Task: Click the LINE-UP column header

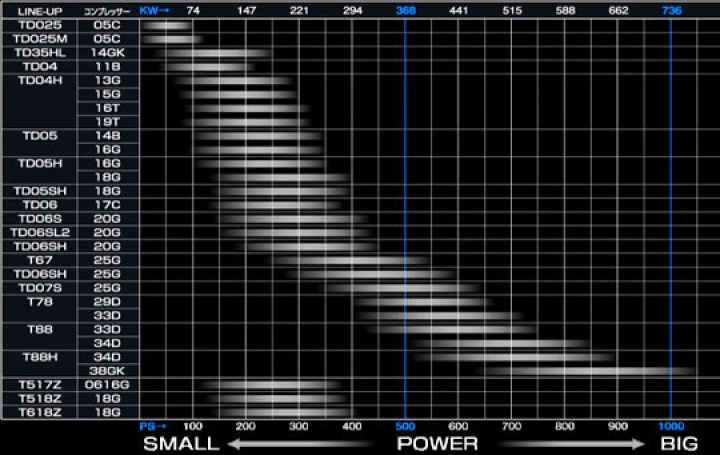Action: 39,10
